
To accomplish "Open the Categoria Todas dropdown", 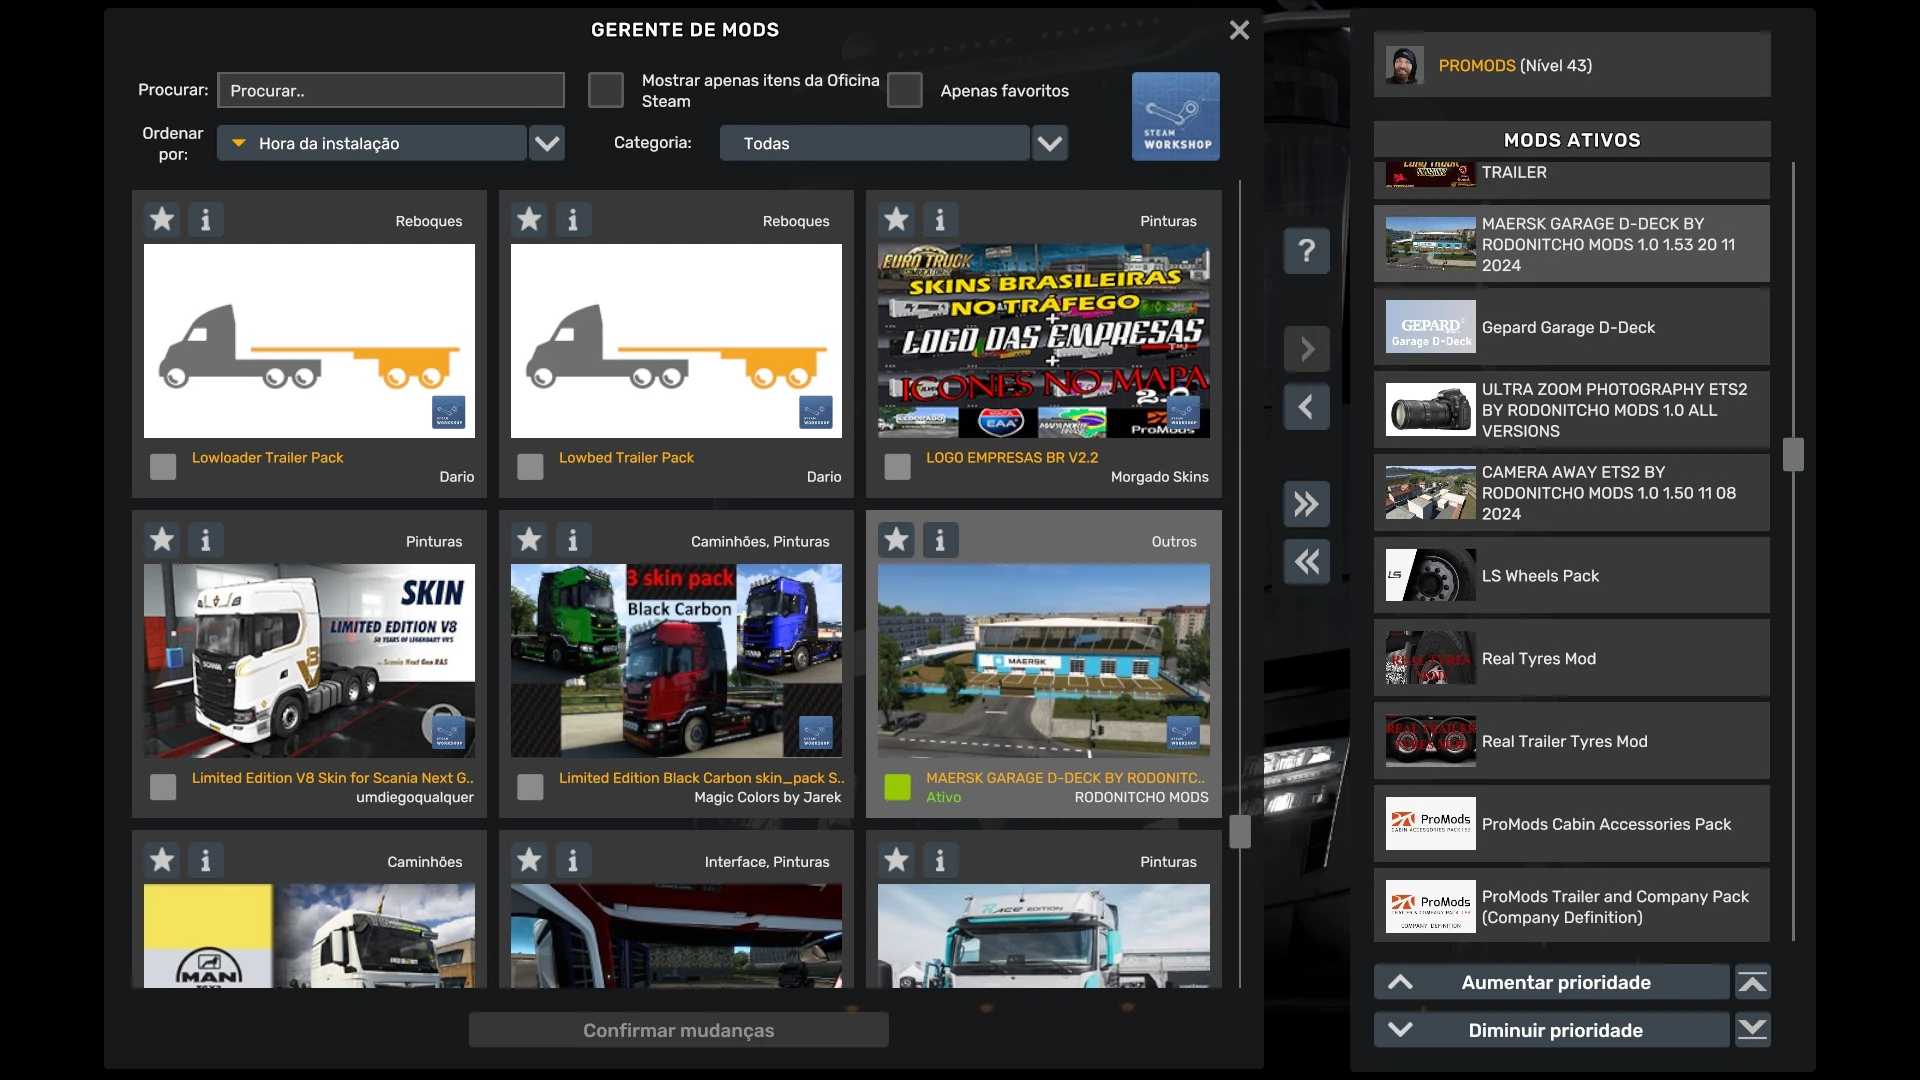I will coord(1049,143).
